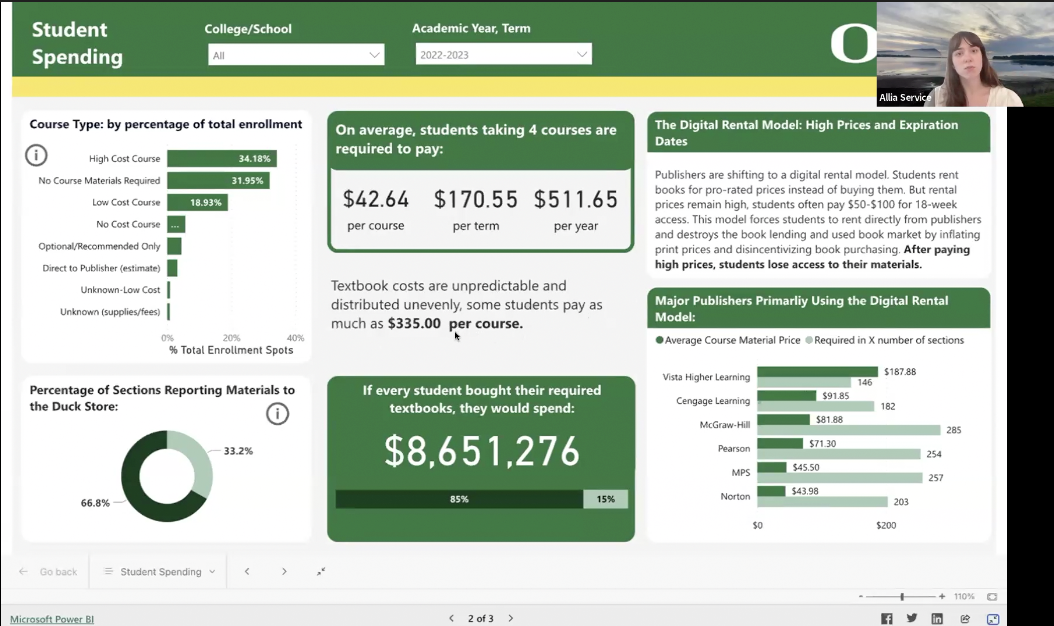Click Required in X number of sections legend
1054x626 pixels.
885,340
